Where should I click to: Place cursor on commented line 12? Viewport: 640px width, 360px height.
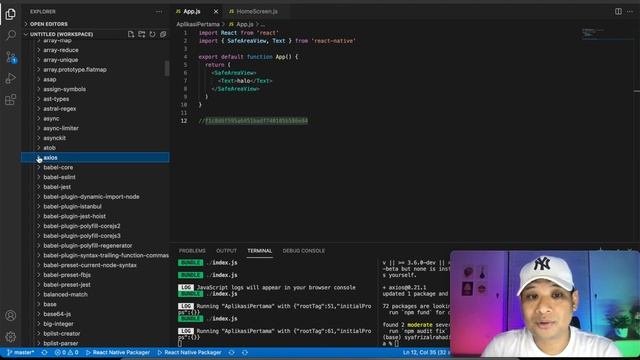point(253,121)
